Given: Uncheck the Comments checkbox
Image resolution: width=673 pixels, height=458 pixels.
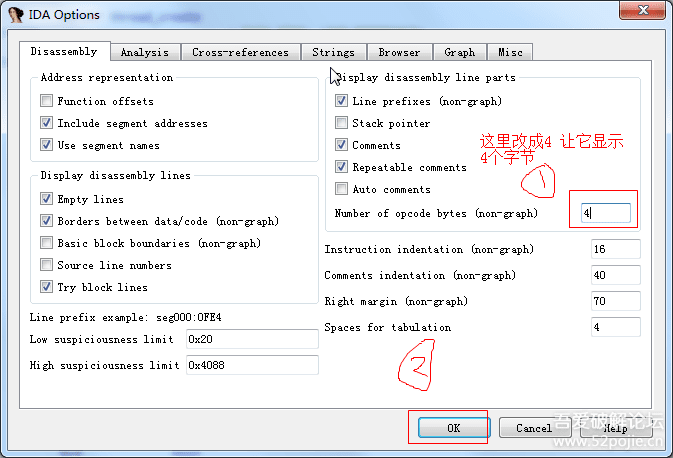Looking at the screenshot, I should [341, 145].
